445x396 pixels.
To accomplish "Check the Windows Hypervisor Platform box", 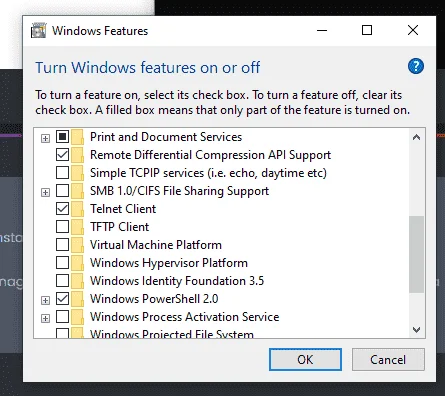I will (62, 263).
